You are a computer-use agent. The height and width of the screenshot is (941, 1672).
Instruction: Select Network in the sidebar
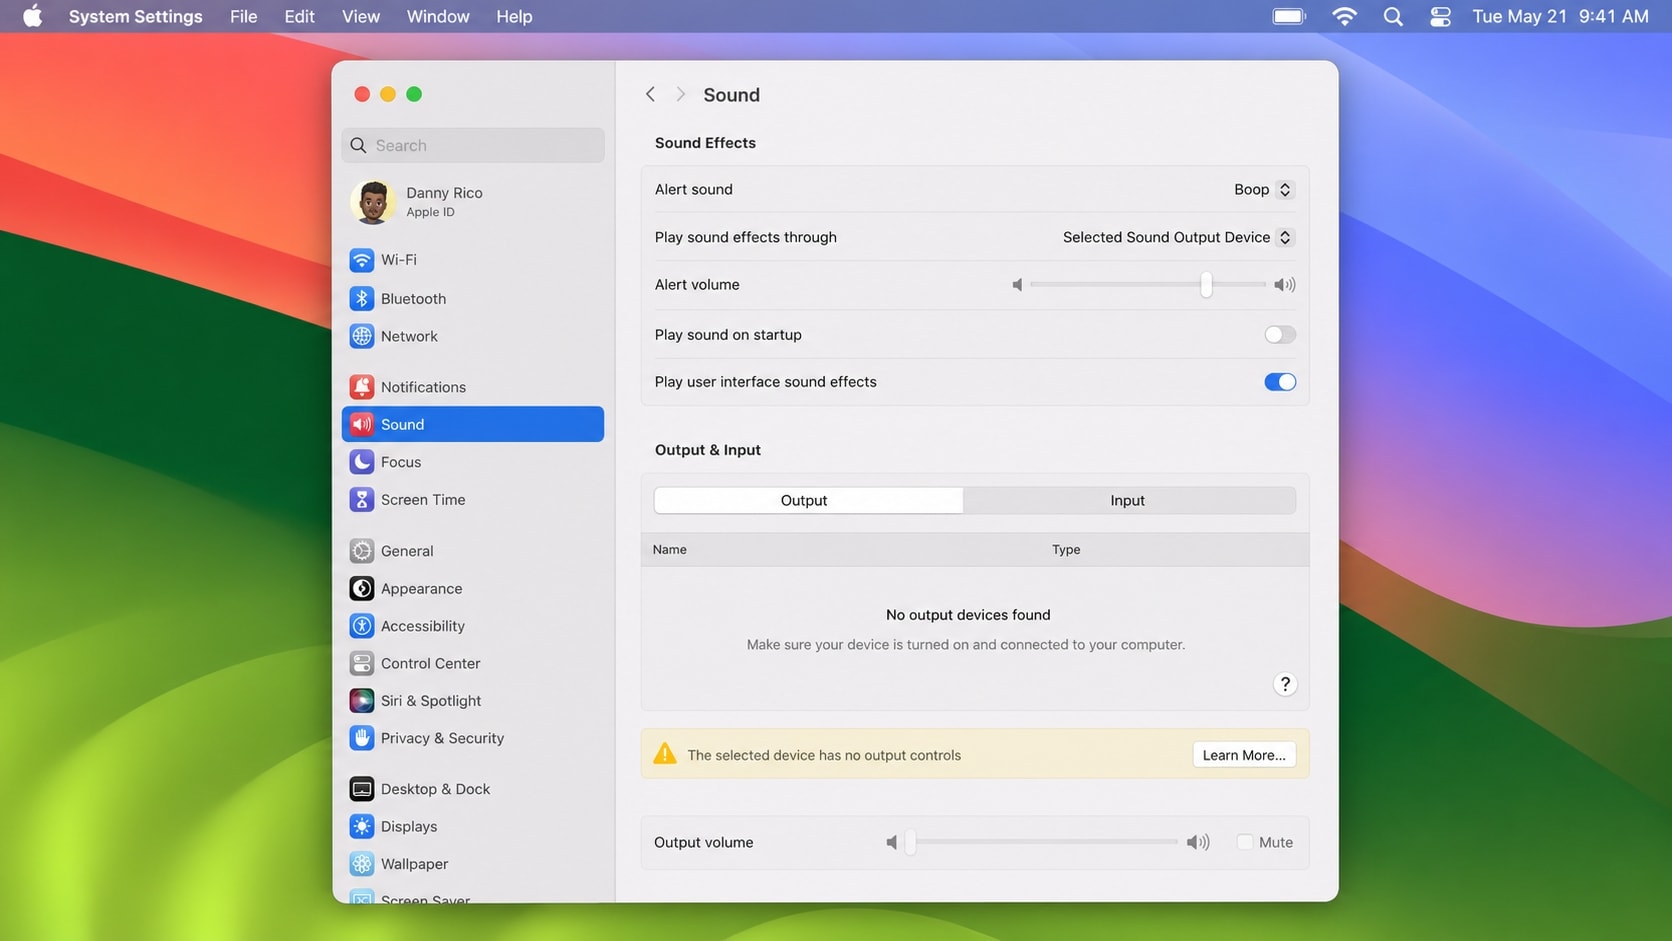472,336
